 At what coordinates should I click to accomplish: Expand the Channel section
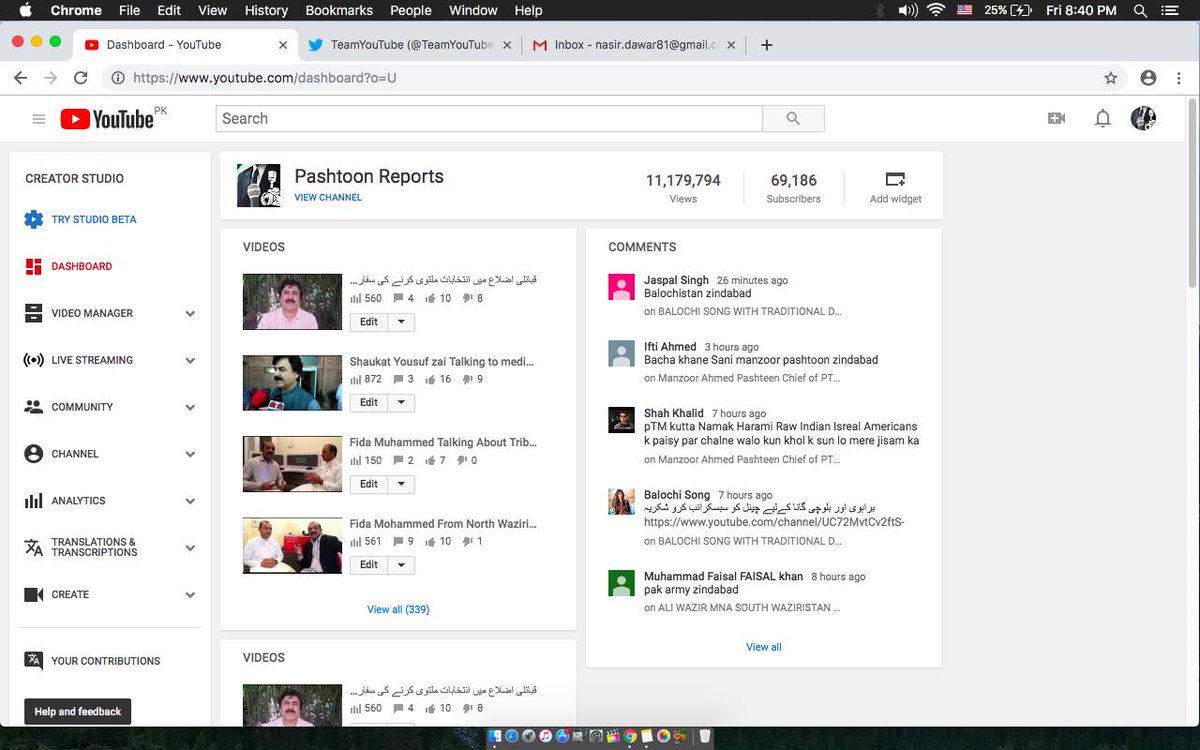click(190, 455)
